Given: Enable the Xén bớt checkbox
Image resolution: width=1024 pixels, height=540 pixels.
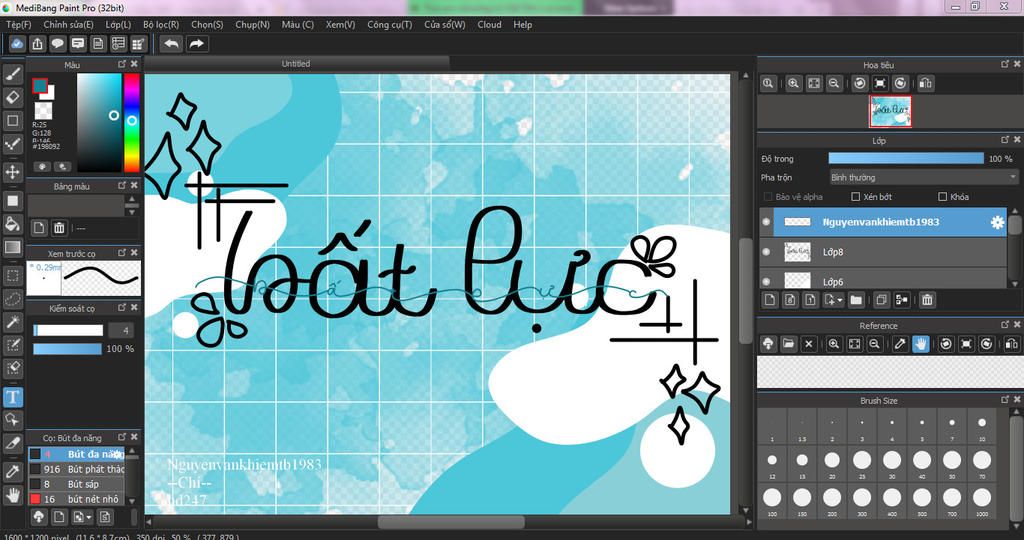Looking at the screenshot, I should coord(856,197).
